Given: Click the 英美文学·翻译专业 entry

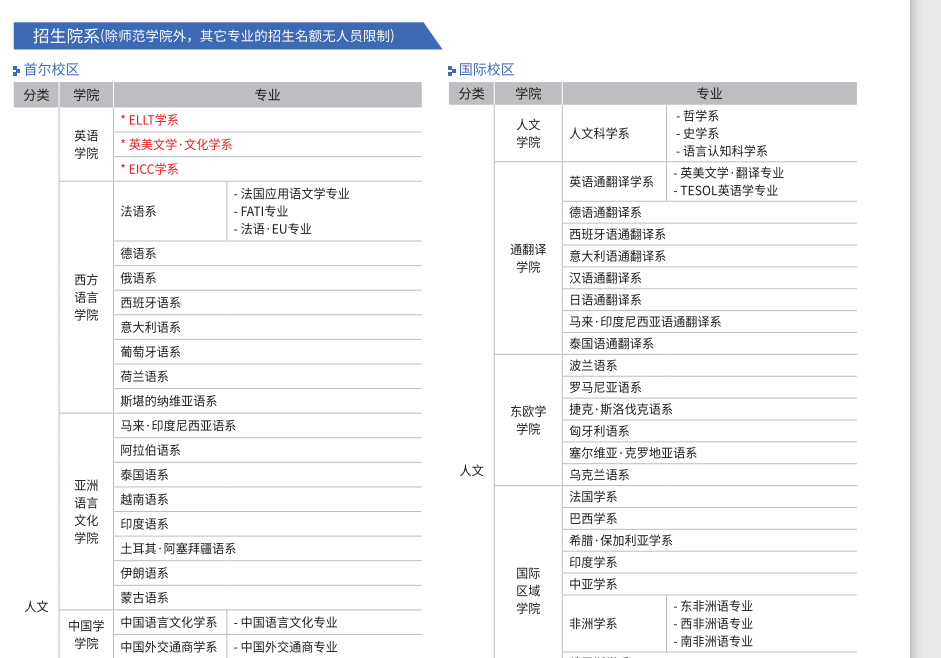Looking at the screenshot, I should coord(729,173).
